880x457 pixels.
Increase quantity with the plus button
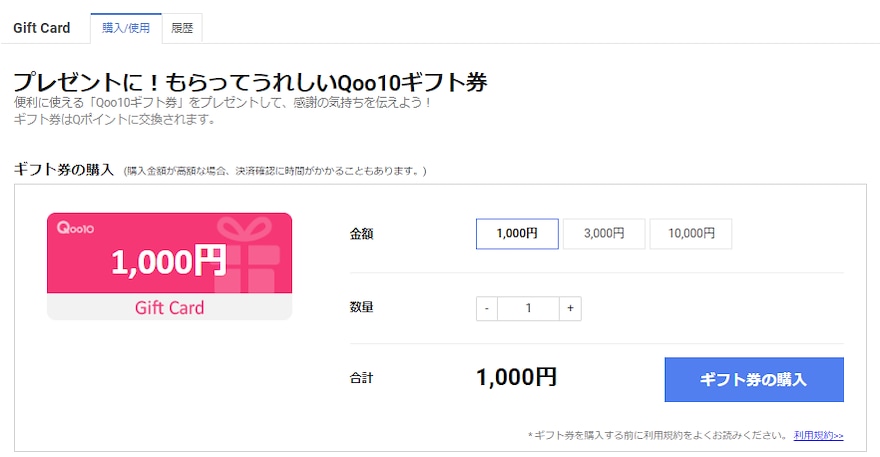pyautogui.click(x=570, y=308)
